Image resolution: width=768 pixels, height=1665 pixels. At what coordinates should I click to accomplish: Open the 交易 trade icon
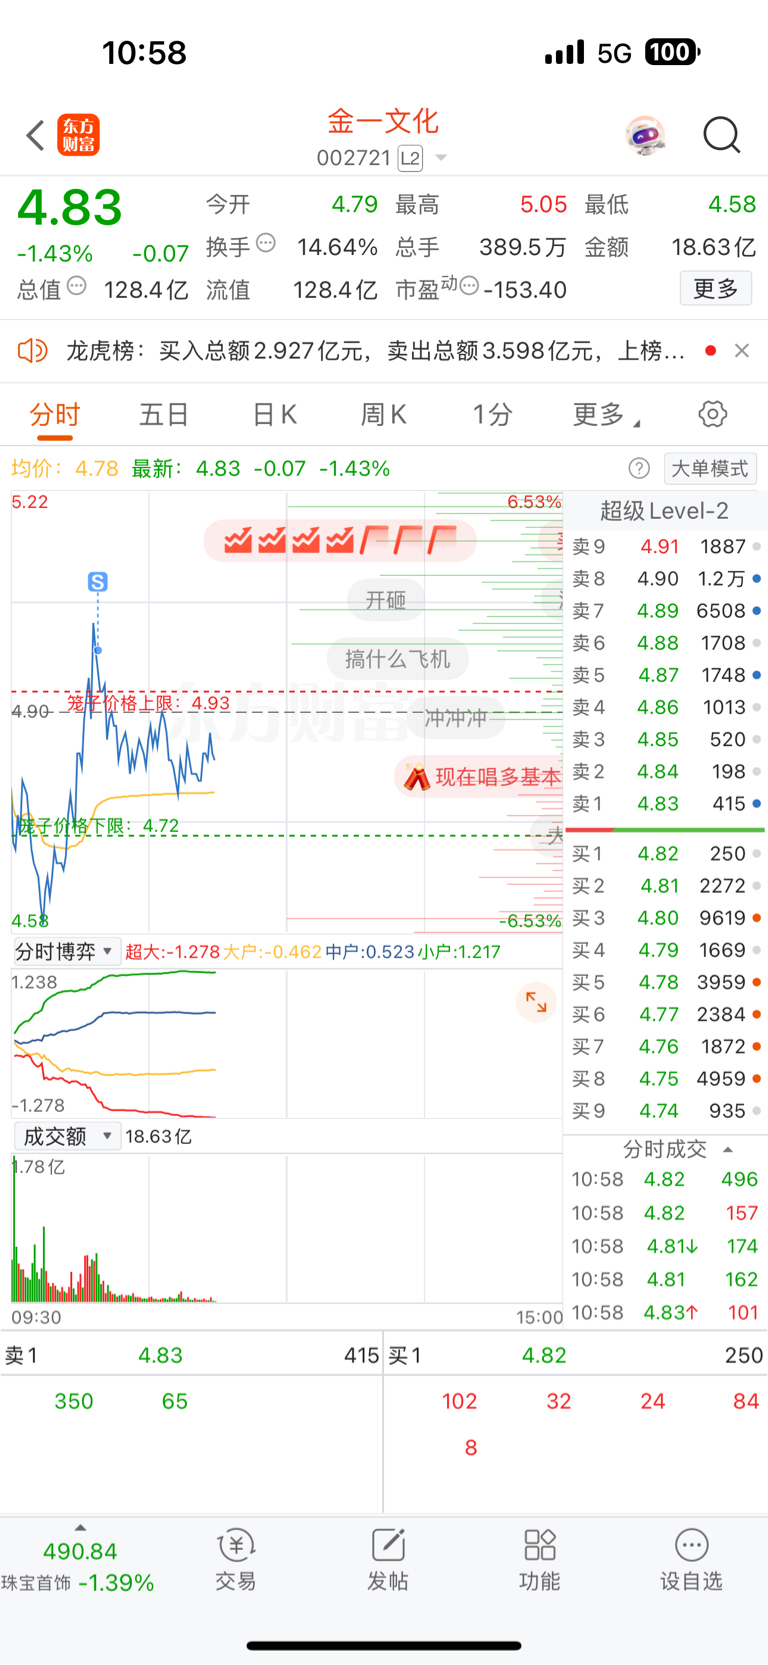tap(236, 1560)
